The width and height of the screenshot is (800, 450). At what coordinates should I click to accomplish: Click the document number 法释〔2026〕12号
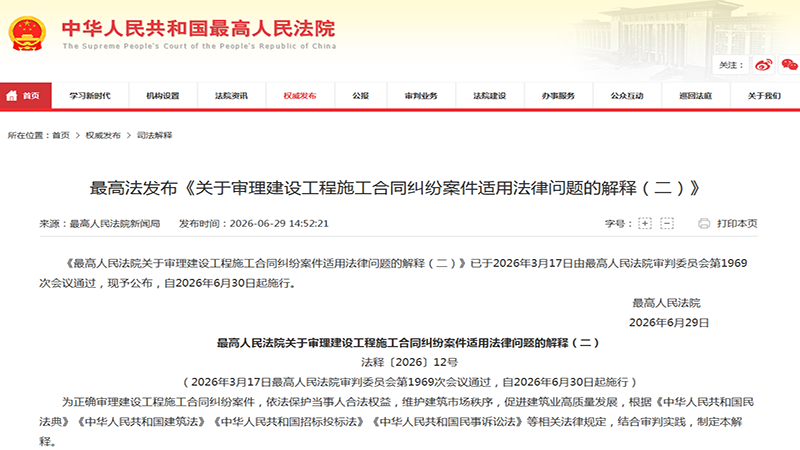[x=409, y=362]
